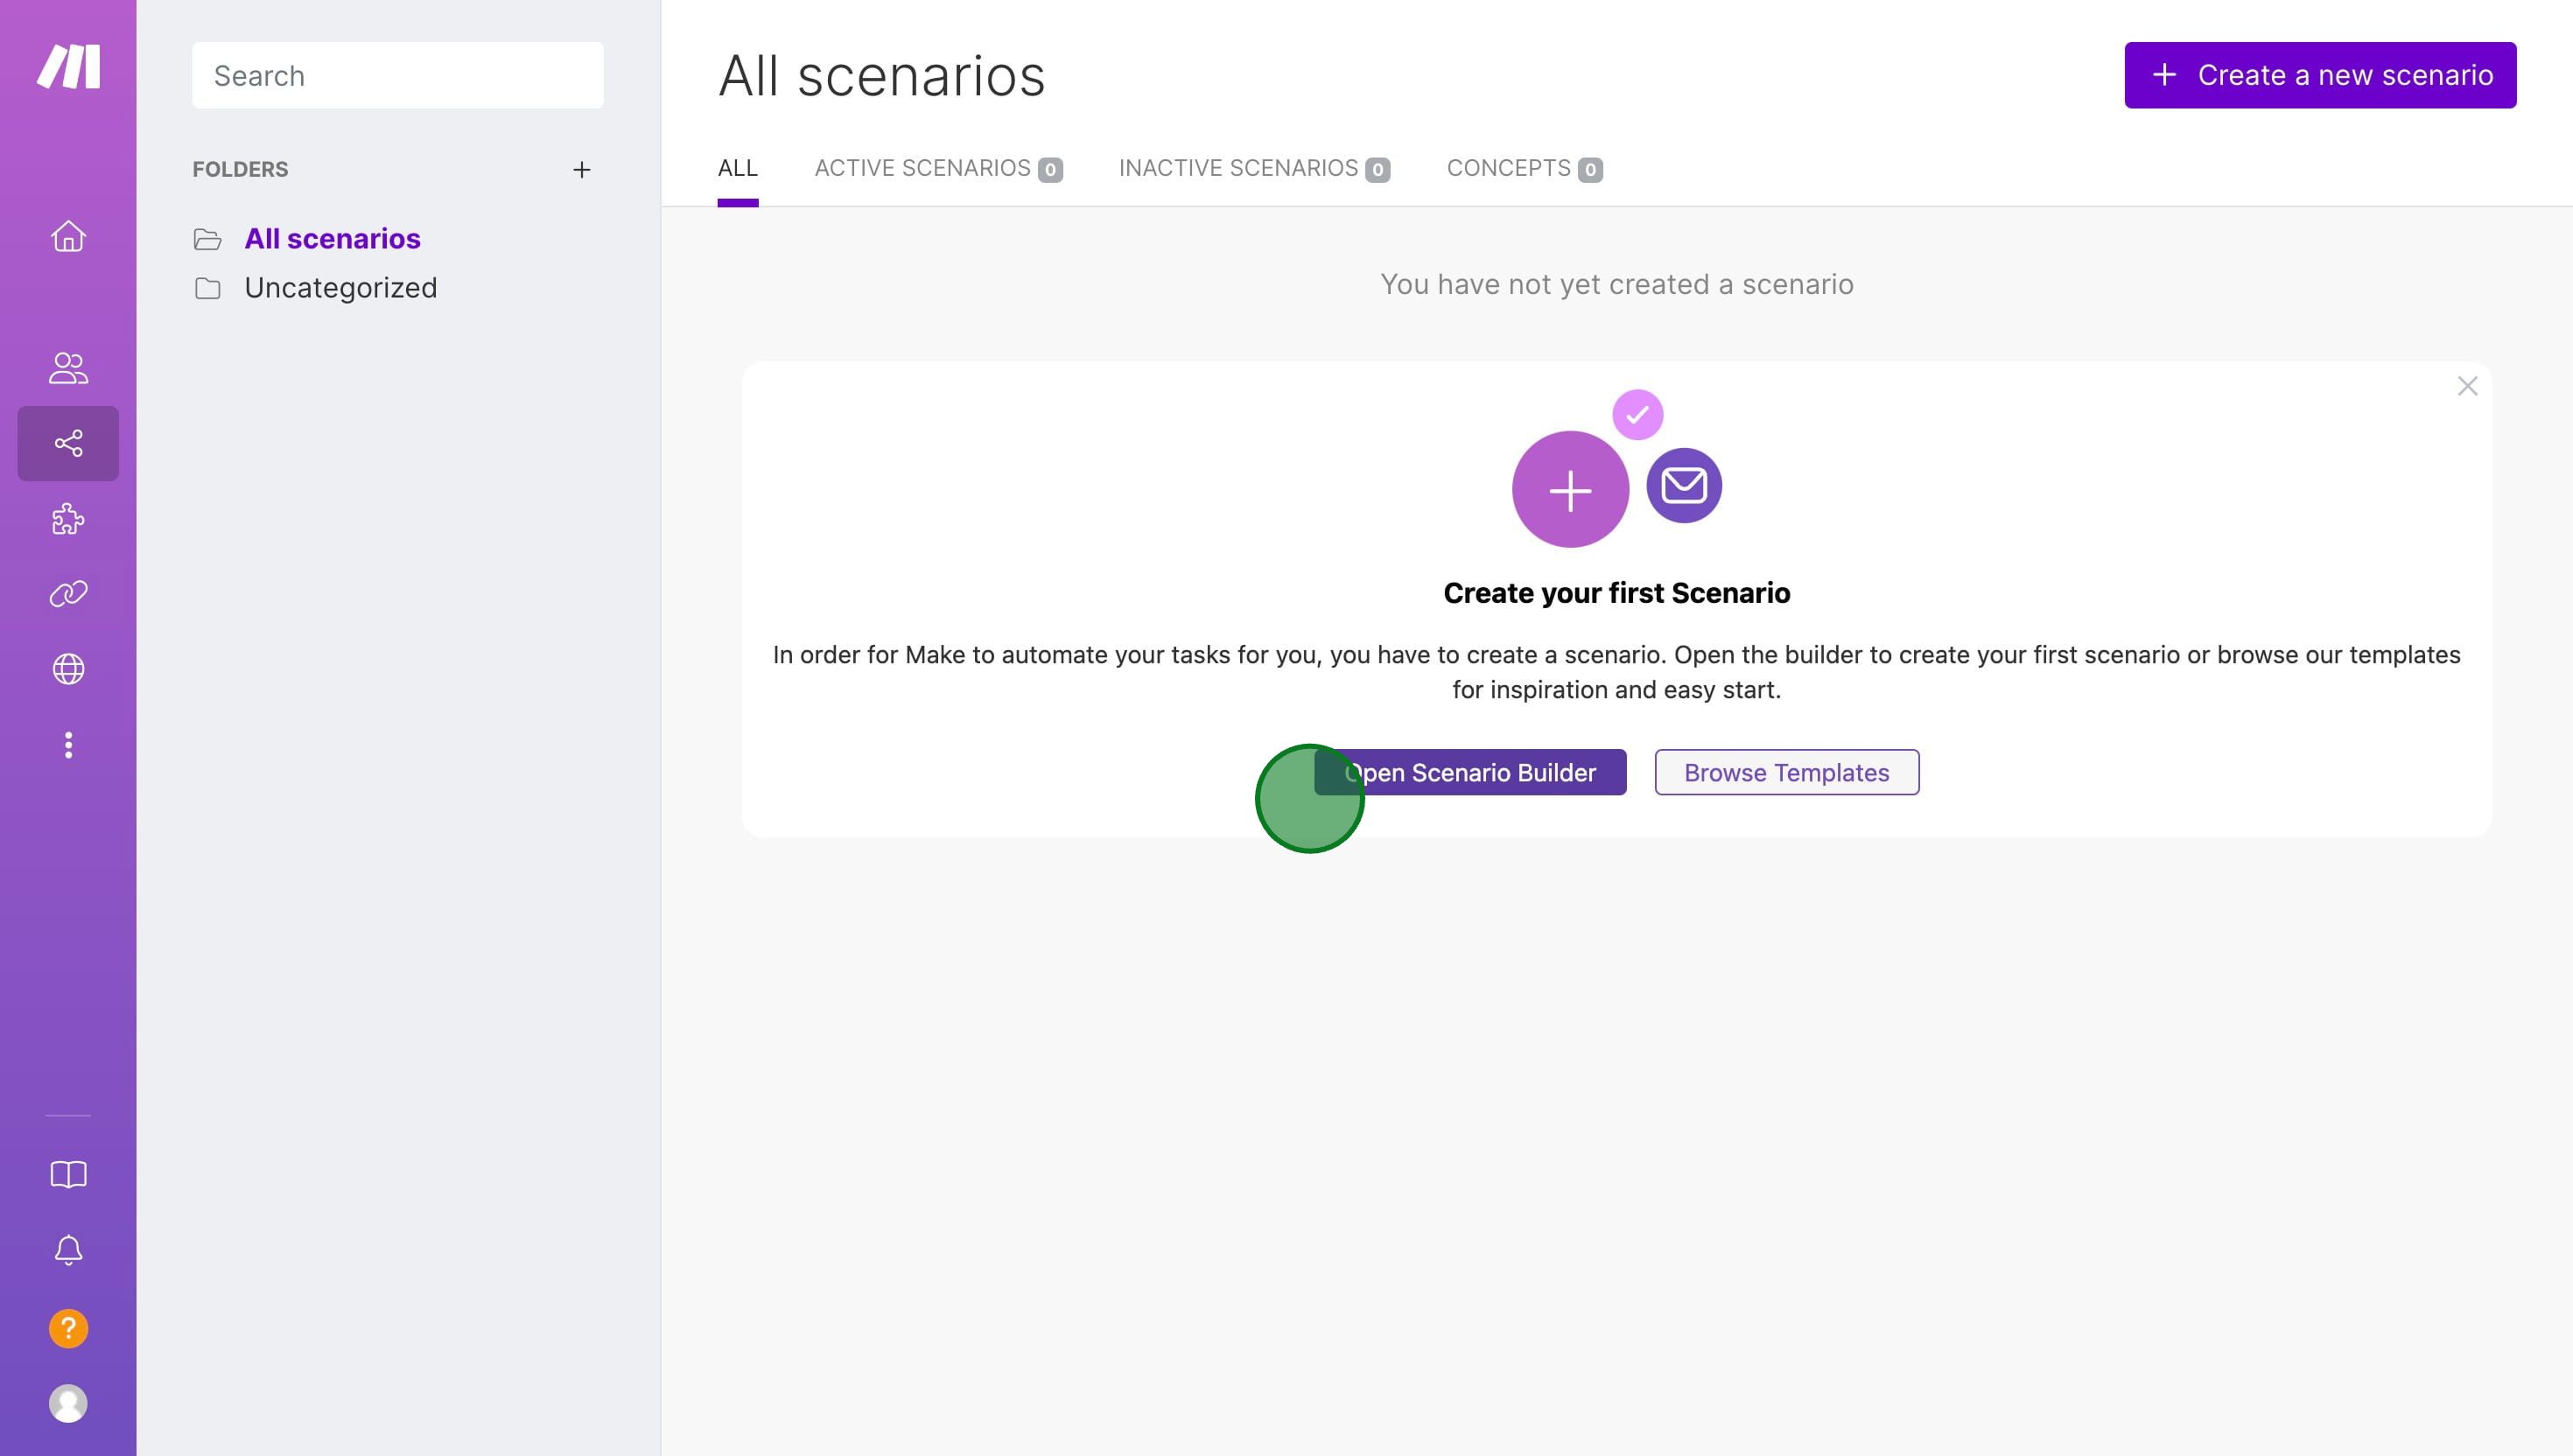Select All scenarios in folder tree
Viewport: 2573px width, 1456px height.
[332, 239]
